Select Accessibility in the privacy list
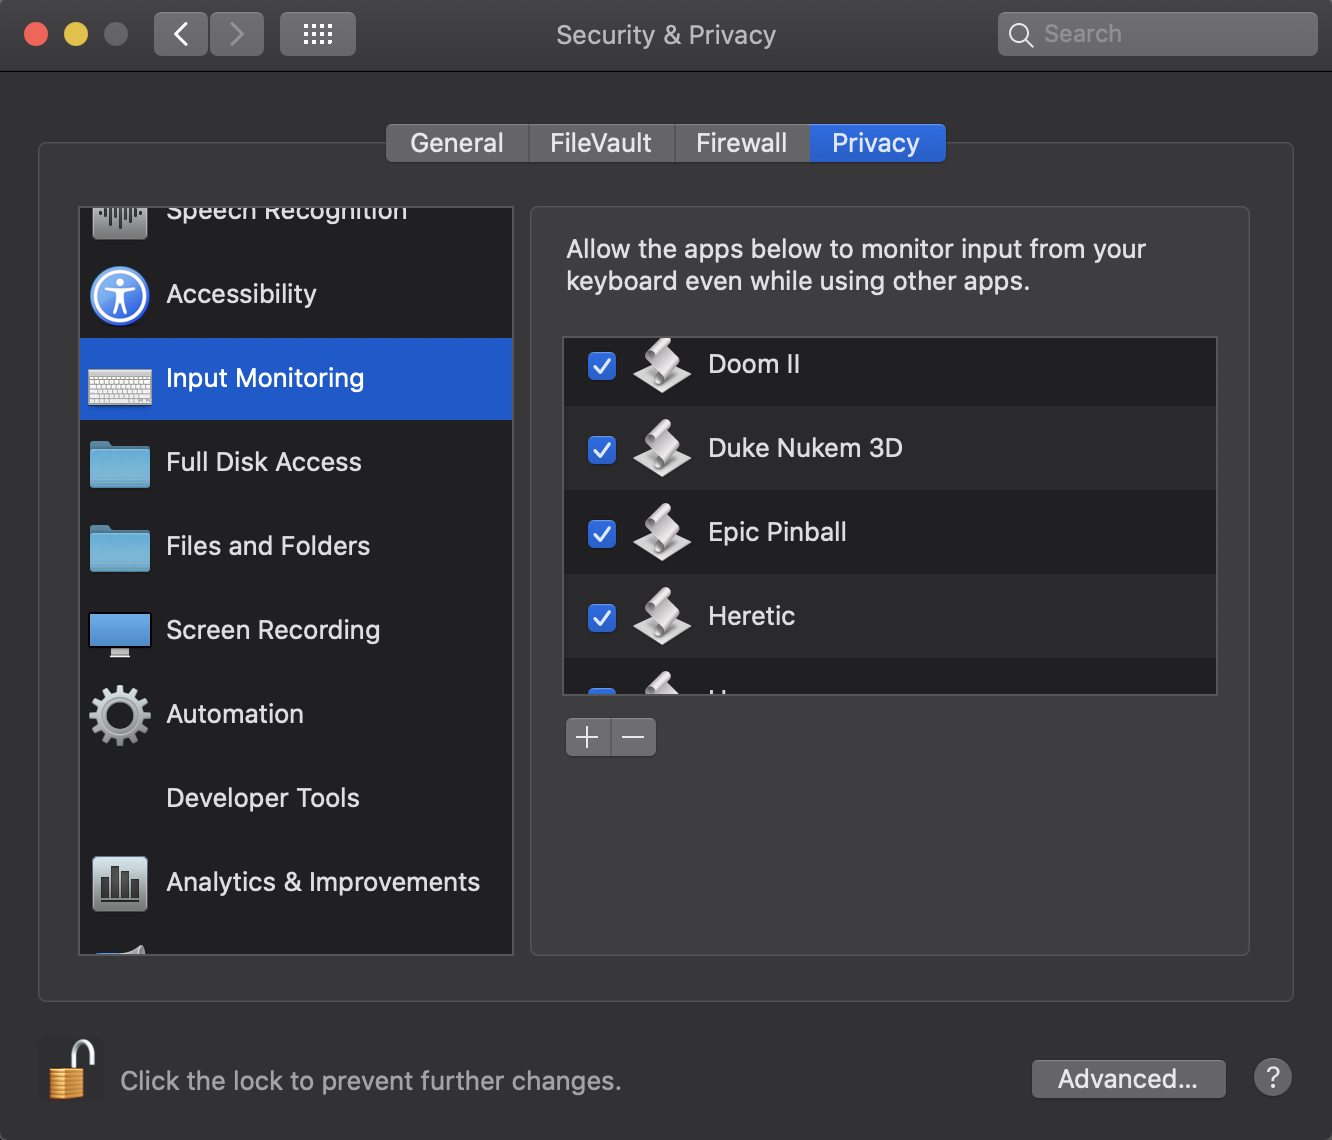Screen dimensions: 1332x1140 (x=296, y=295)
